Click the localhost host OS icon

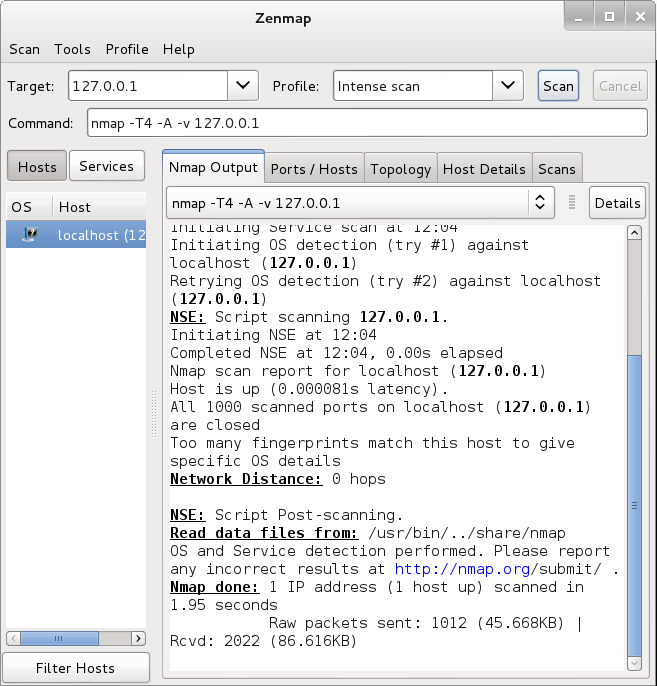(30, 234)
